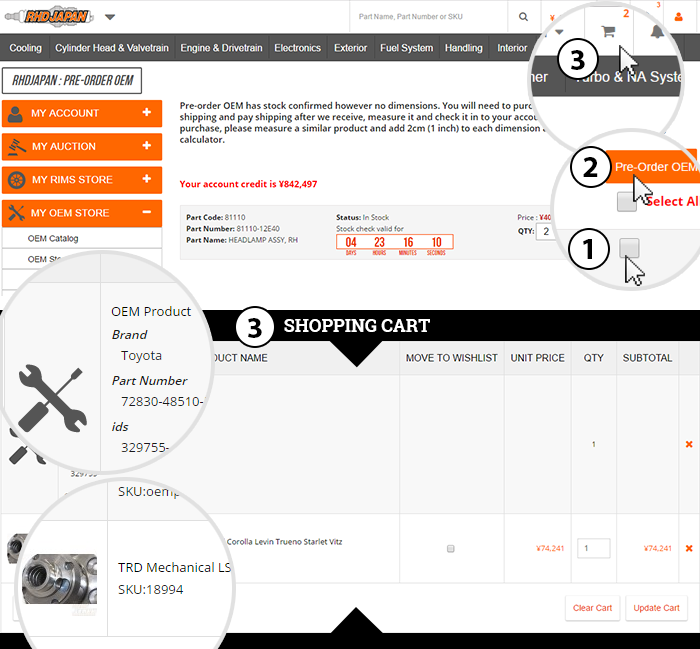Open the yen currency selector
This screenshot has width=700, height=649.
pos(552,18)
